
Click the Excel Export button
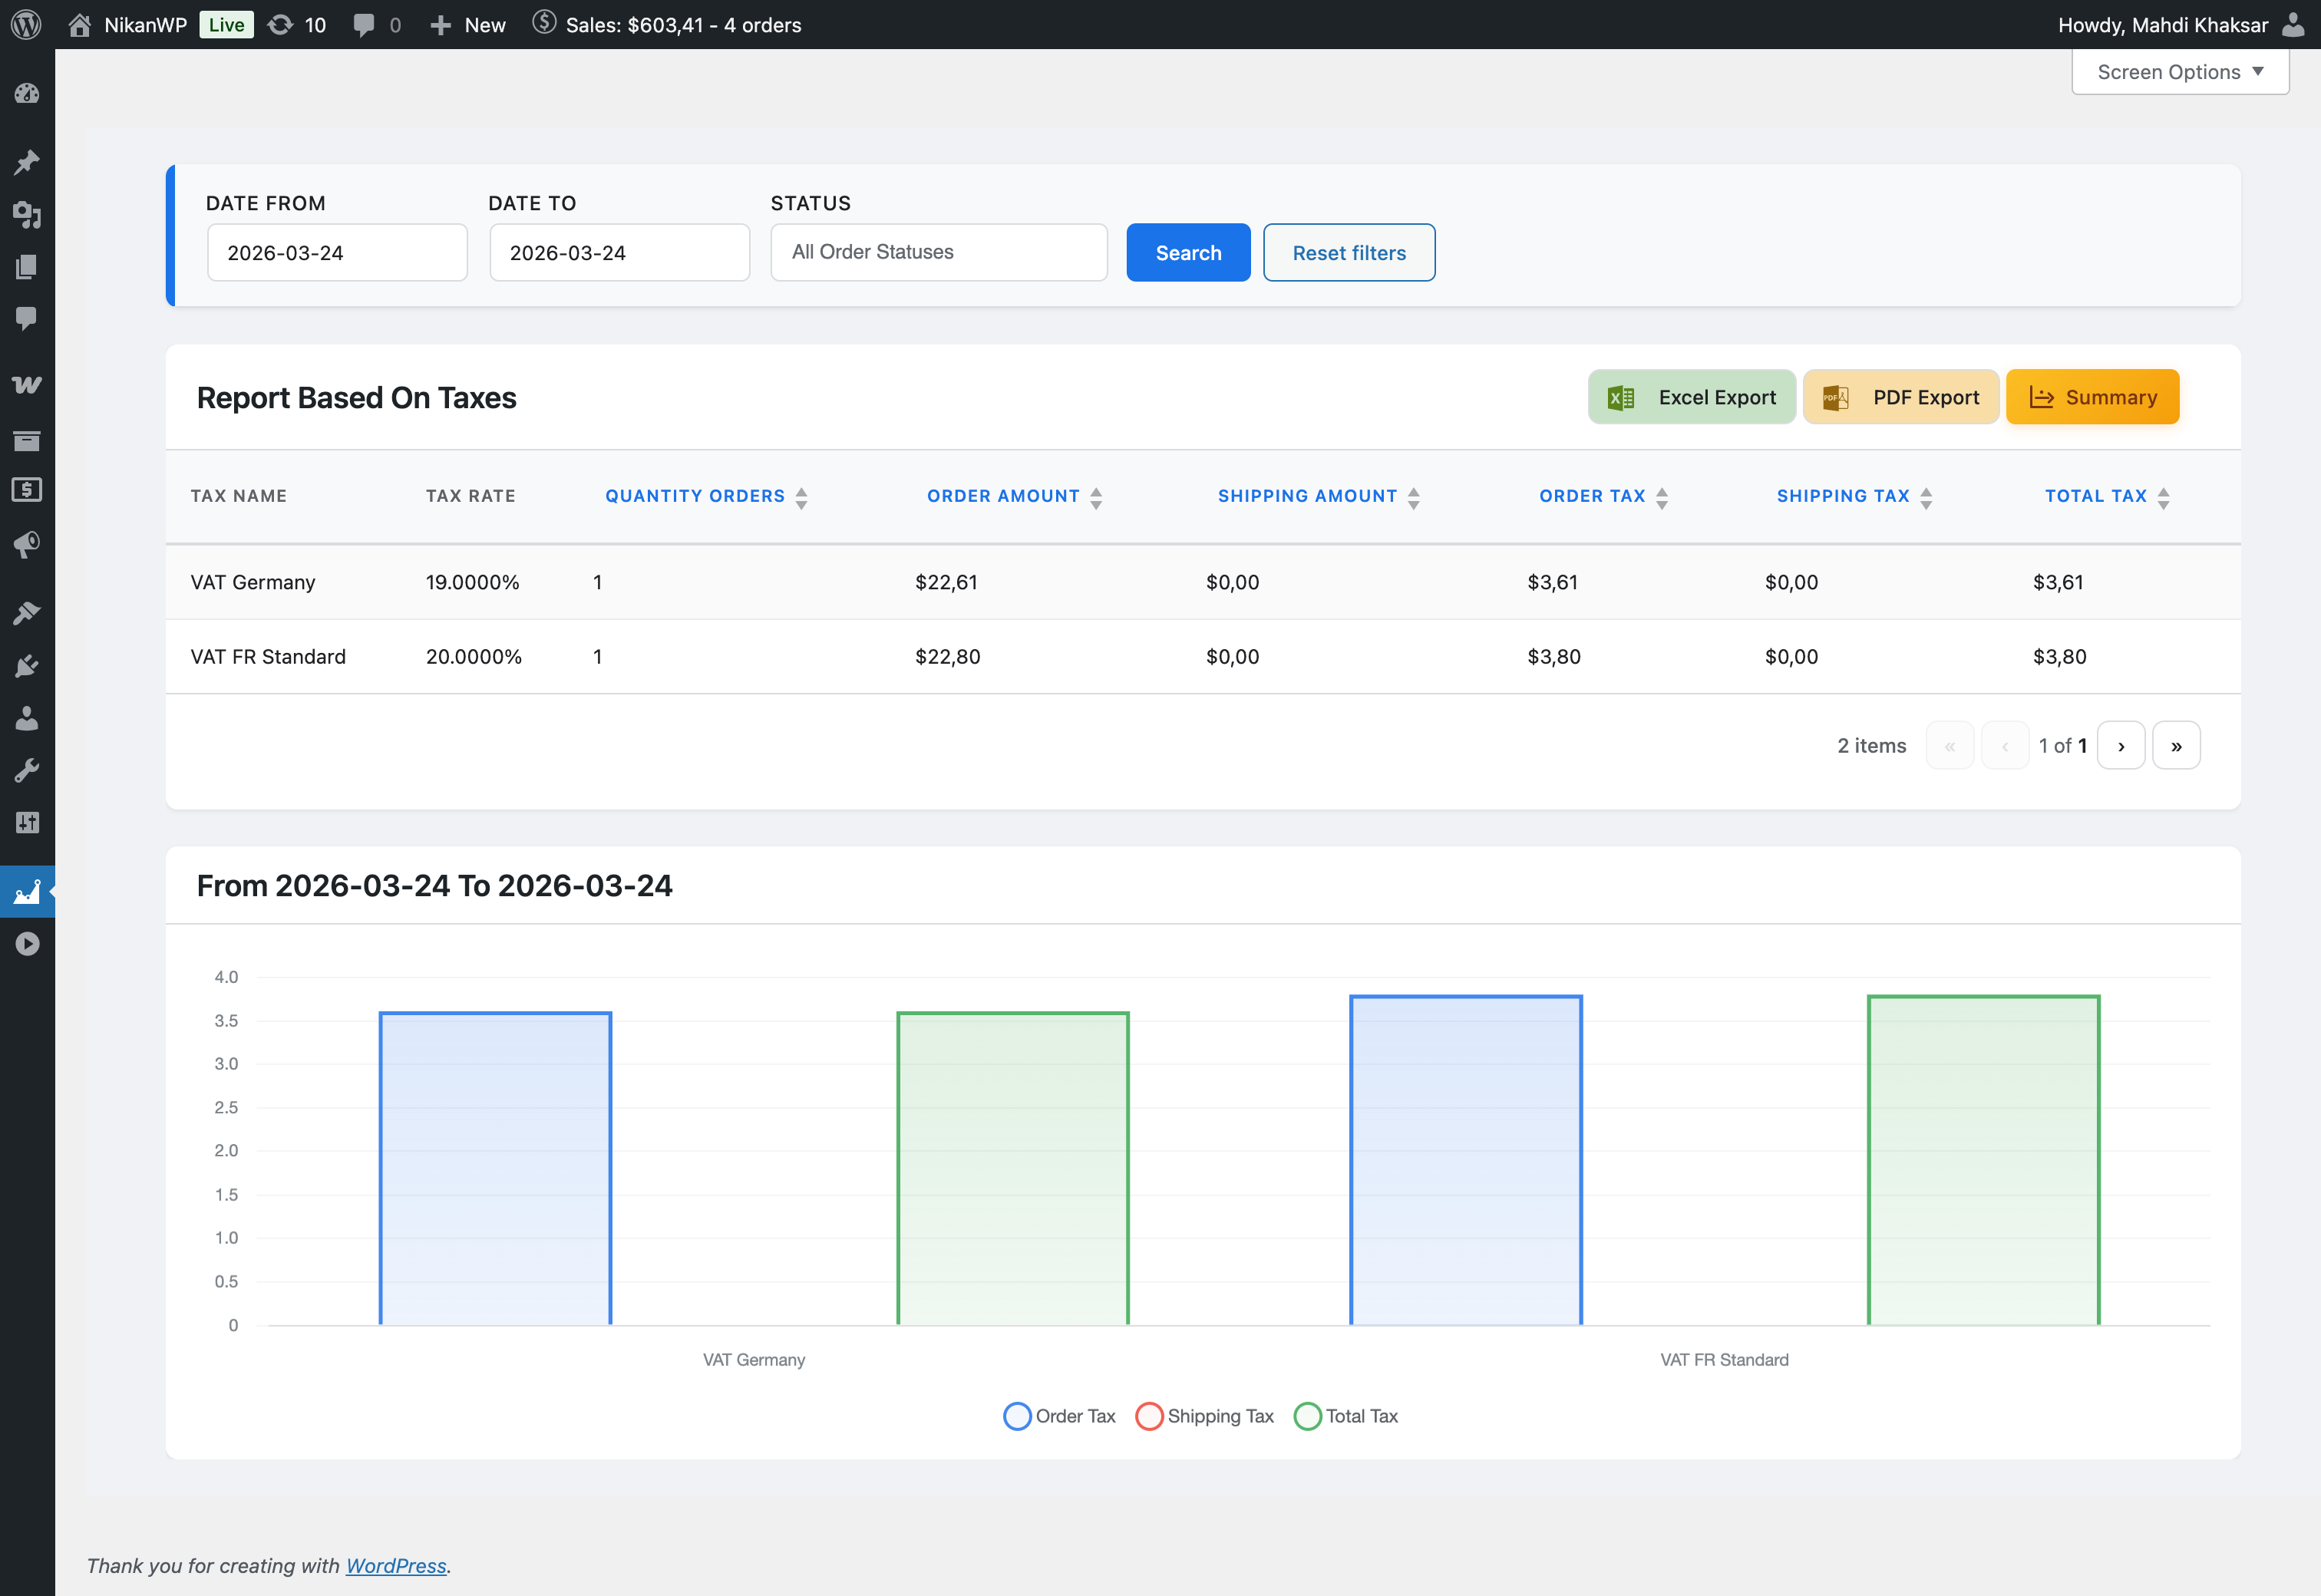pos(1691,397)
